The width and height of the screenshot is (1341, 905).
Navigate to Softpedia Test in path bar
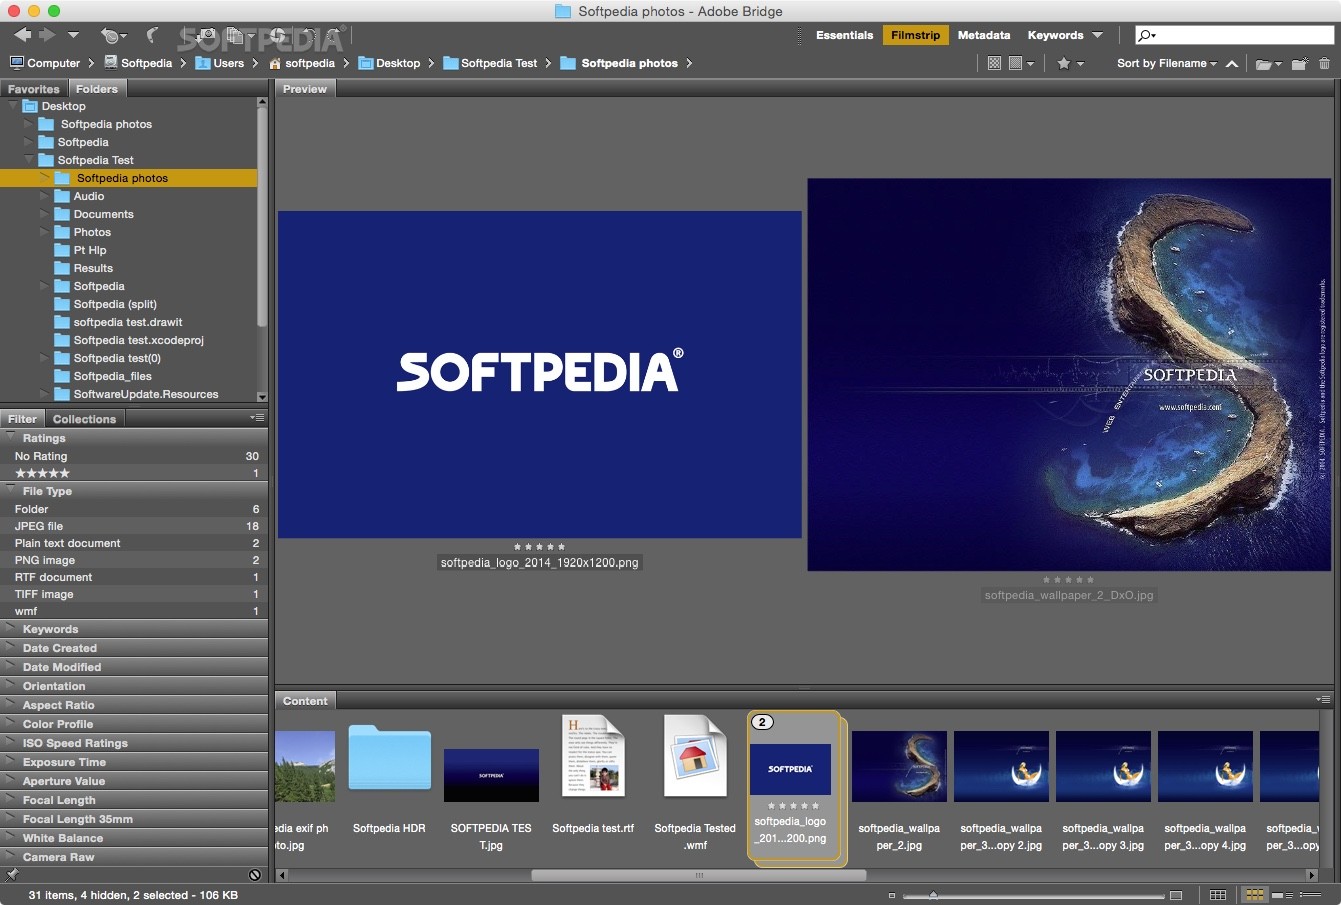490,63
